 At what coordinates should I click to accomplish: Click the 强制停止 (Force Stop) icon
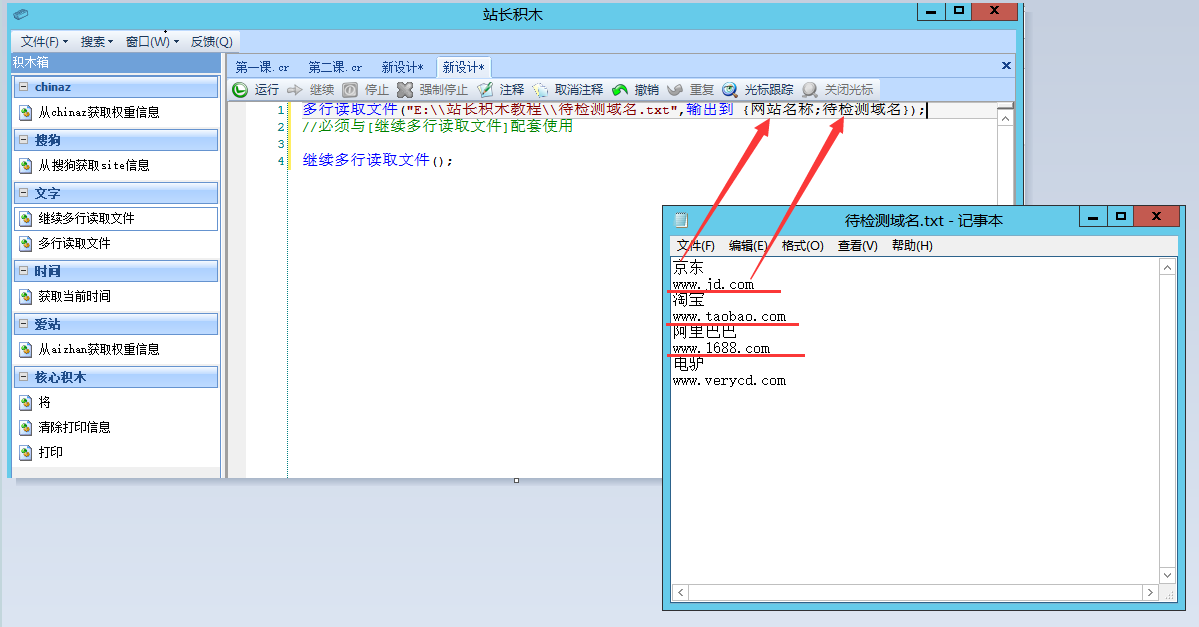(x=405, y=90)
